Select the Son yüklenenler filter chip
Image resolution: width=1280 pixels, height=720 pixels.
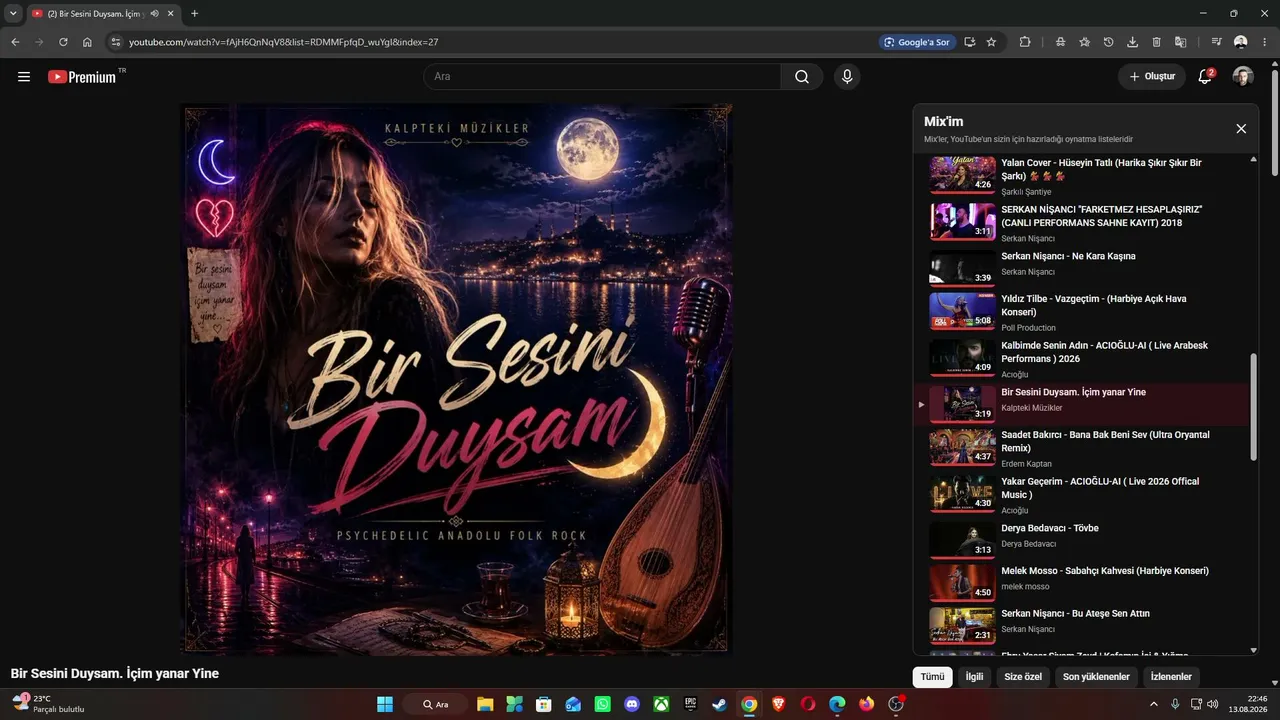point(1096,677)
